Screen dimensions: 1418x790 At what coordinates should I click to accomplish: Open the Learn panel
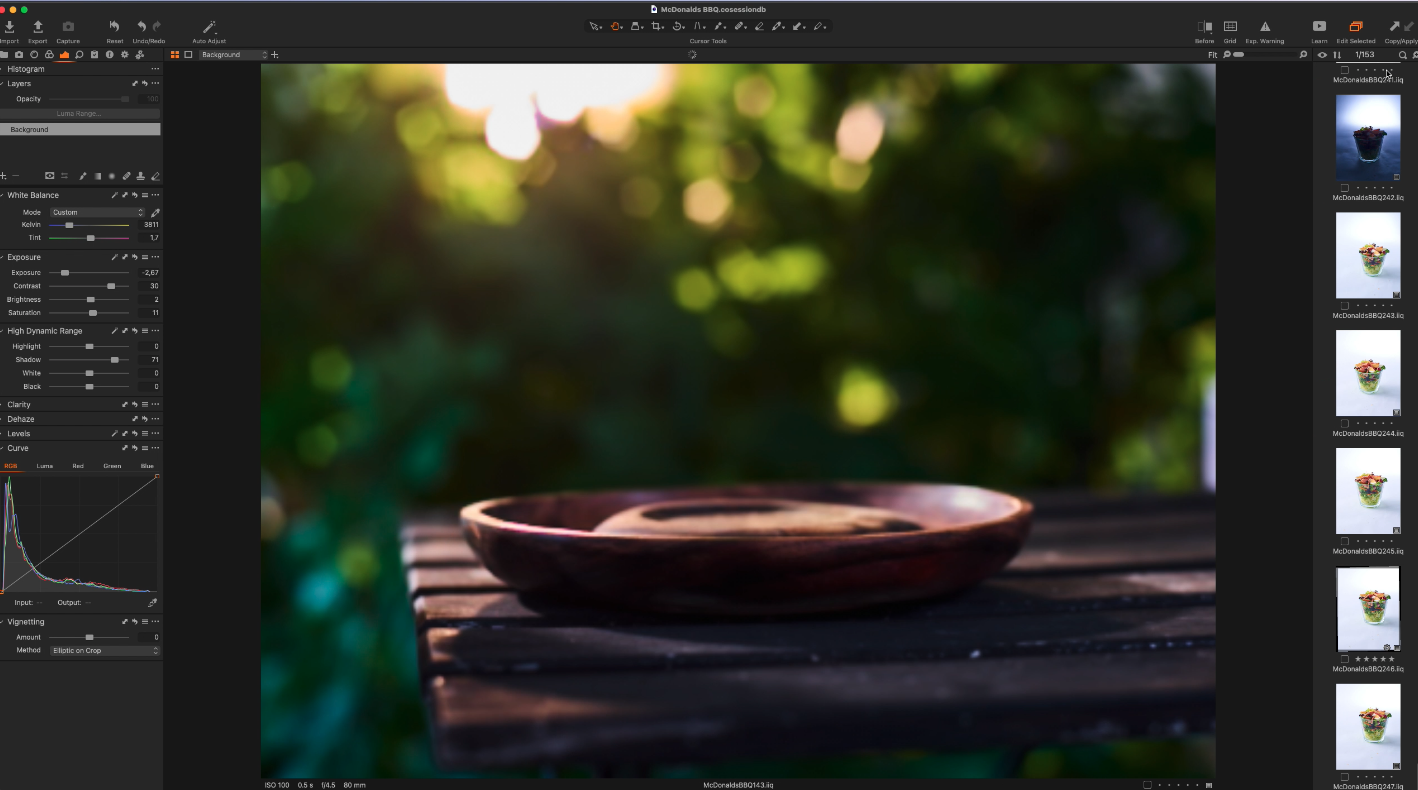[x=1319, y=26]
